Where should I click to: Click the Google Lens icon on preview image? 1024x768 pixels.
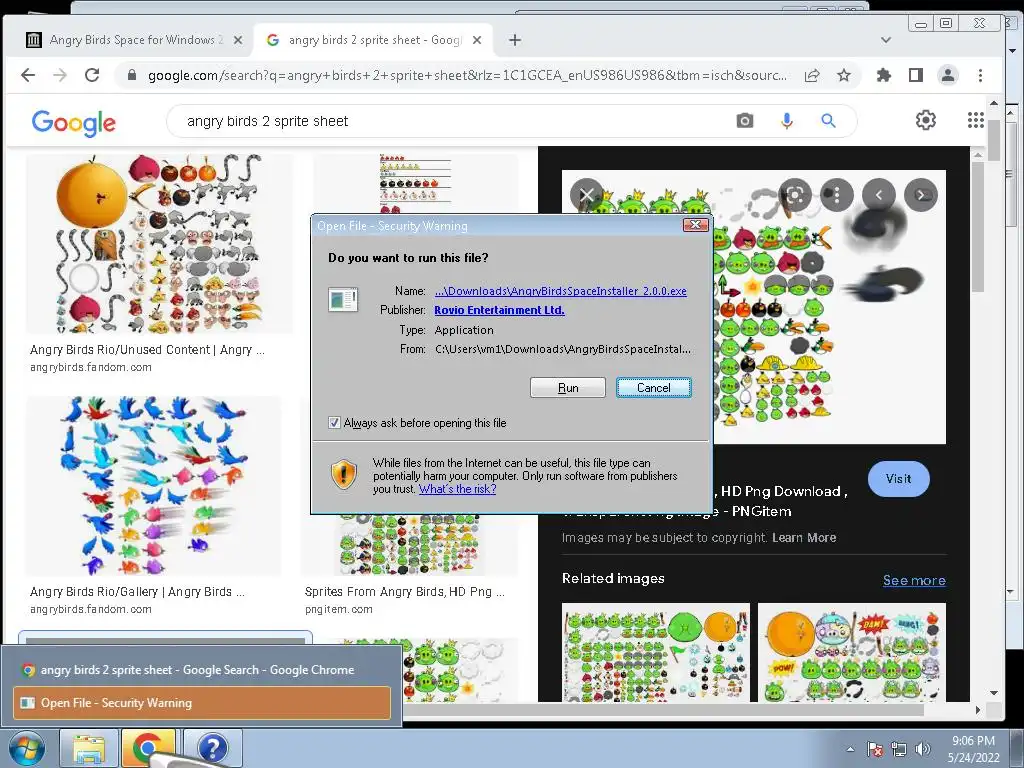[x=795, y=195]
